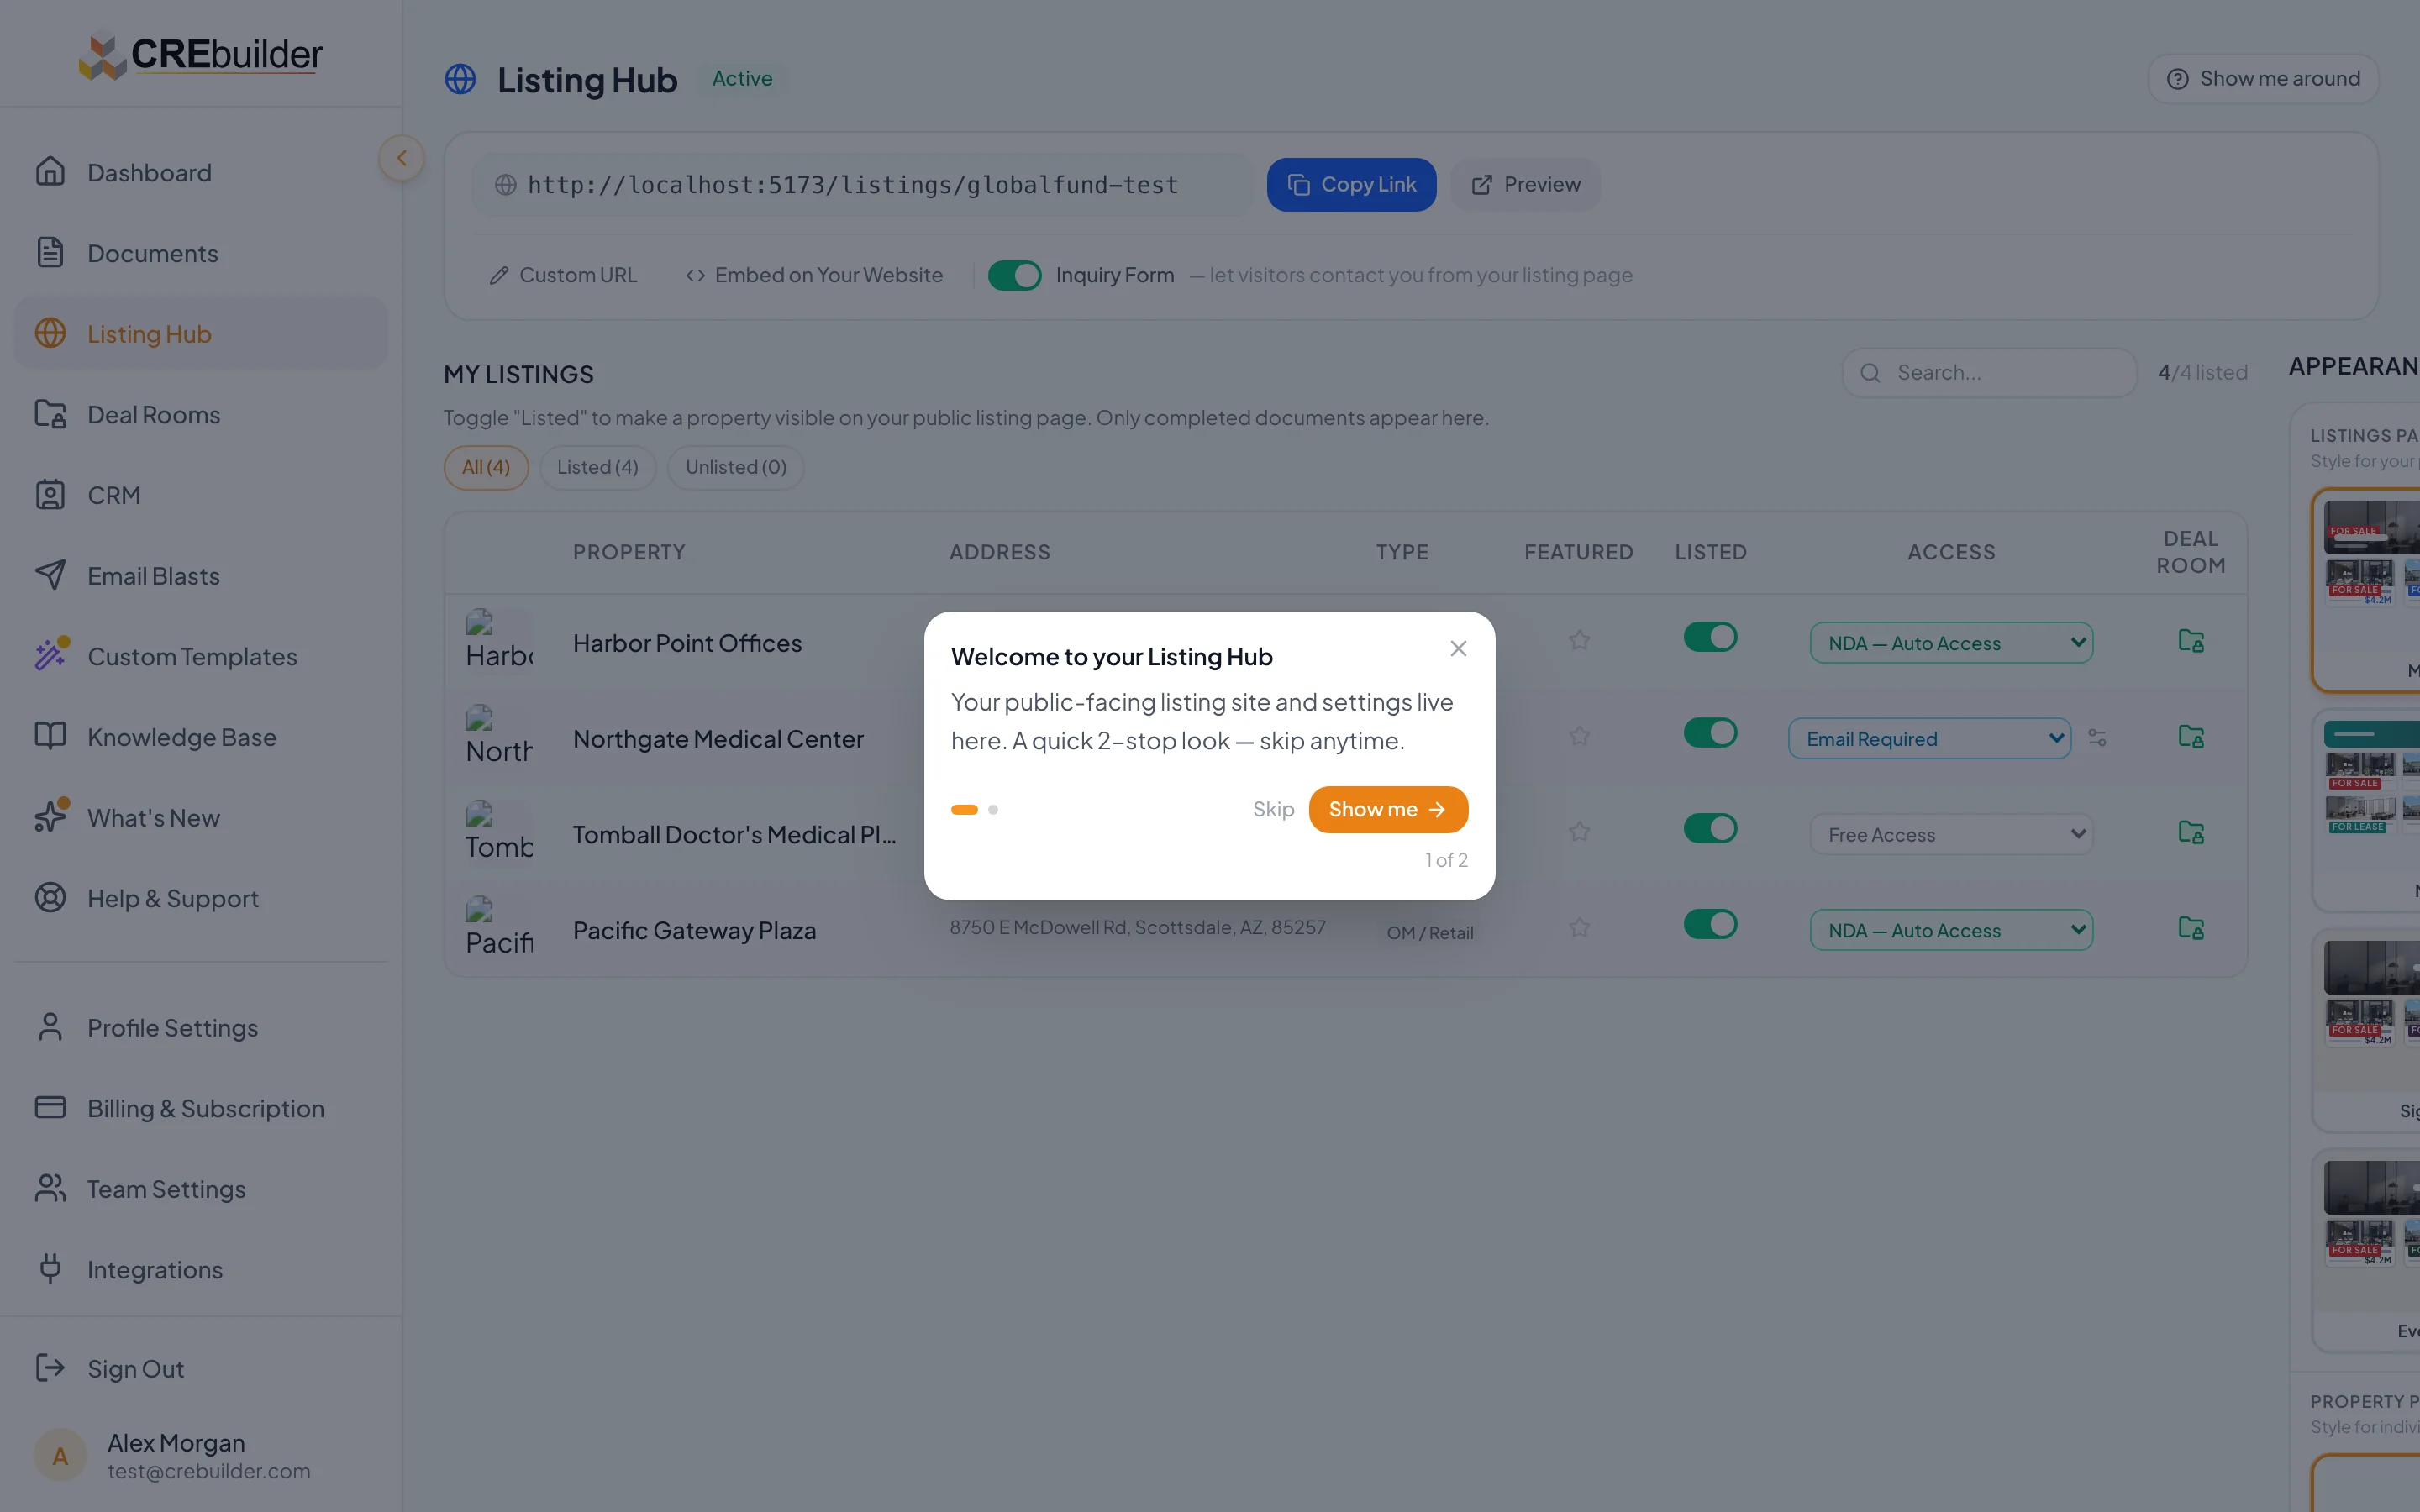Open Pacific Gateway Plaza deal room icon

(x=2190, y=928)
